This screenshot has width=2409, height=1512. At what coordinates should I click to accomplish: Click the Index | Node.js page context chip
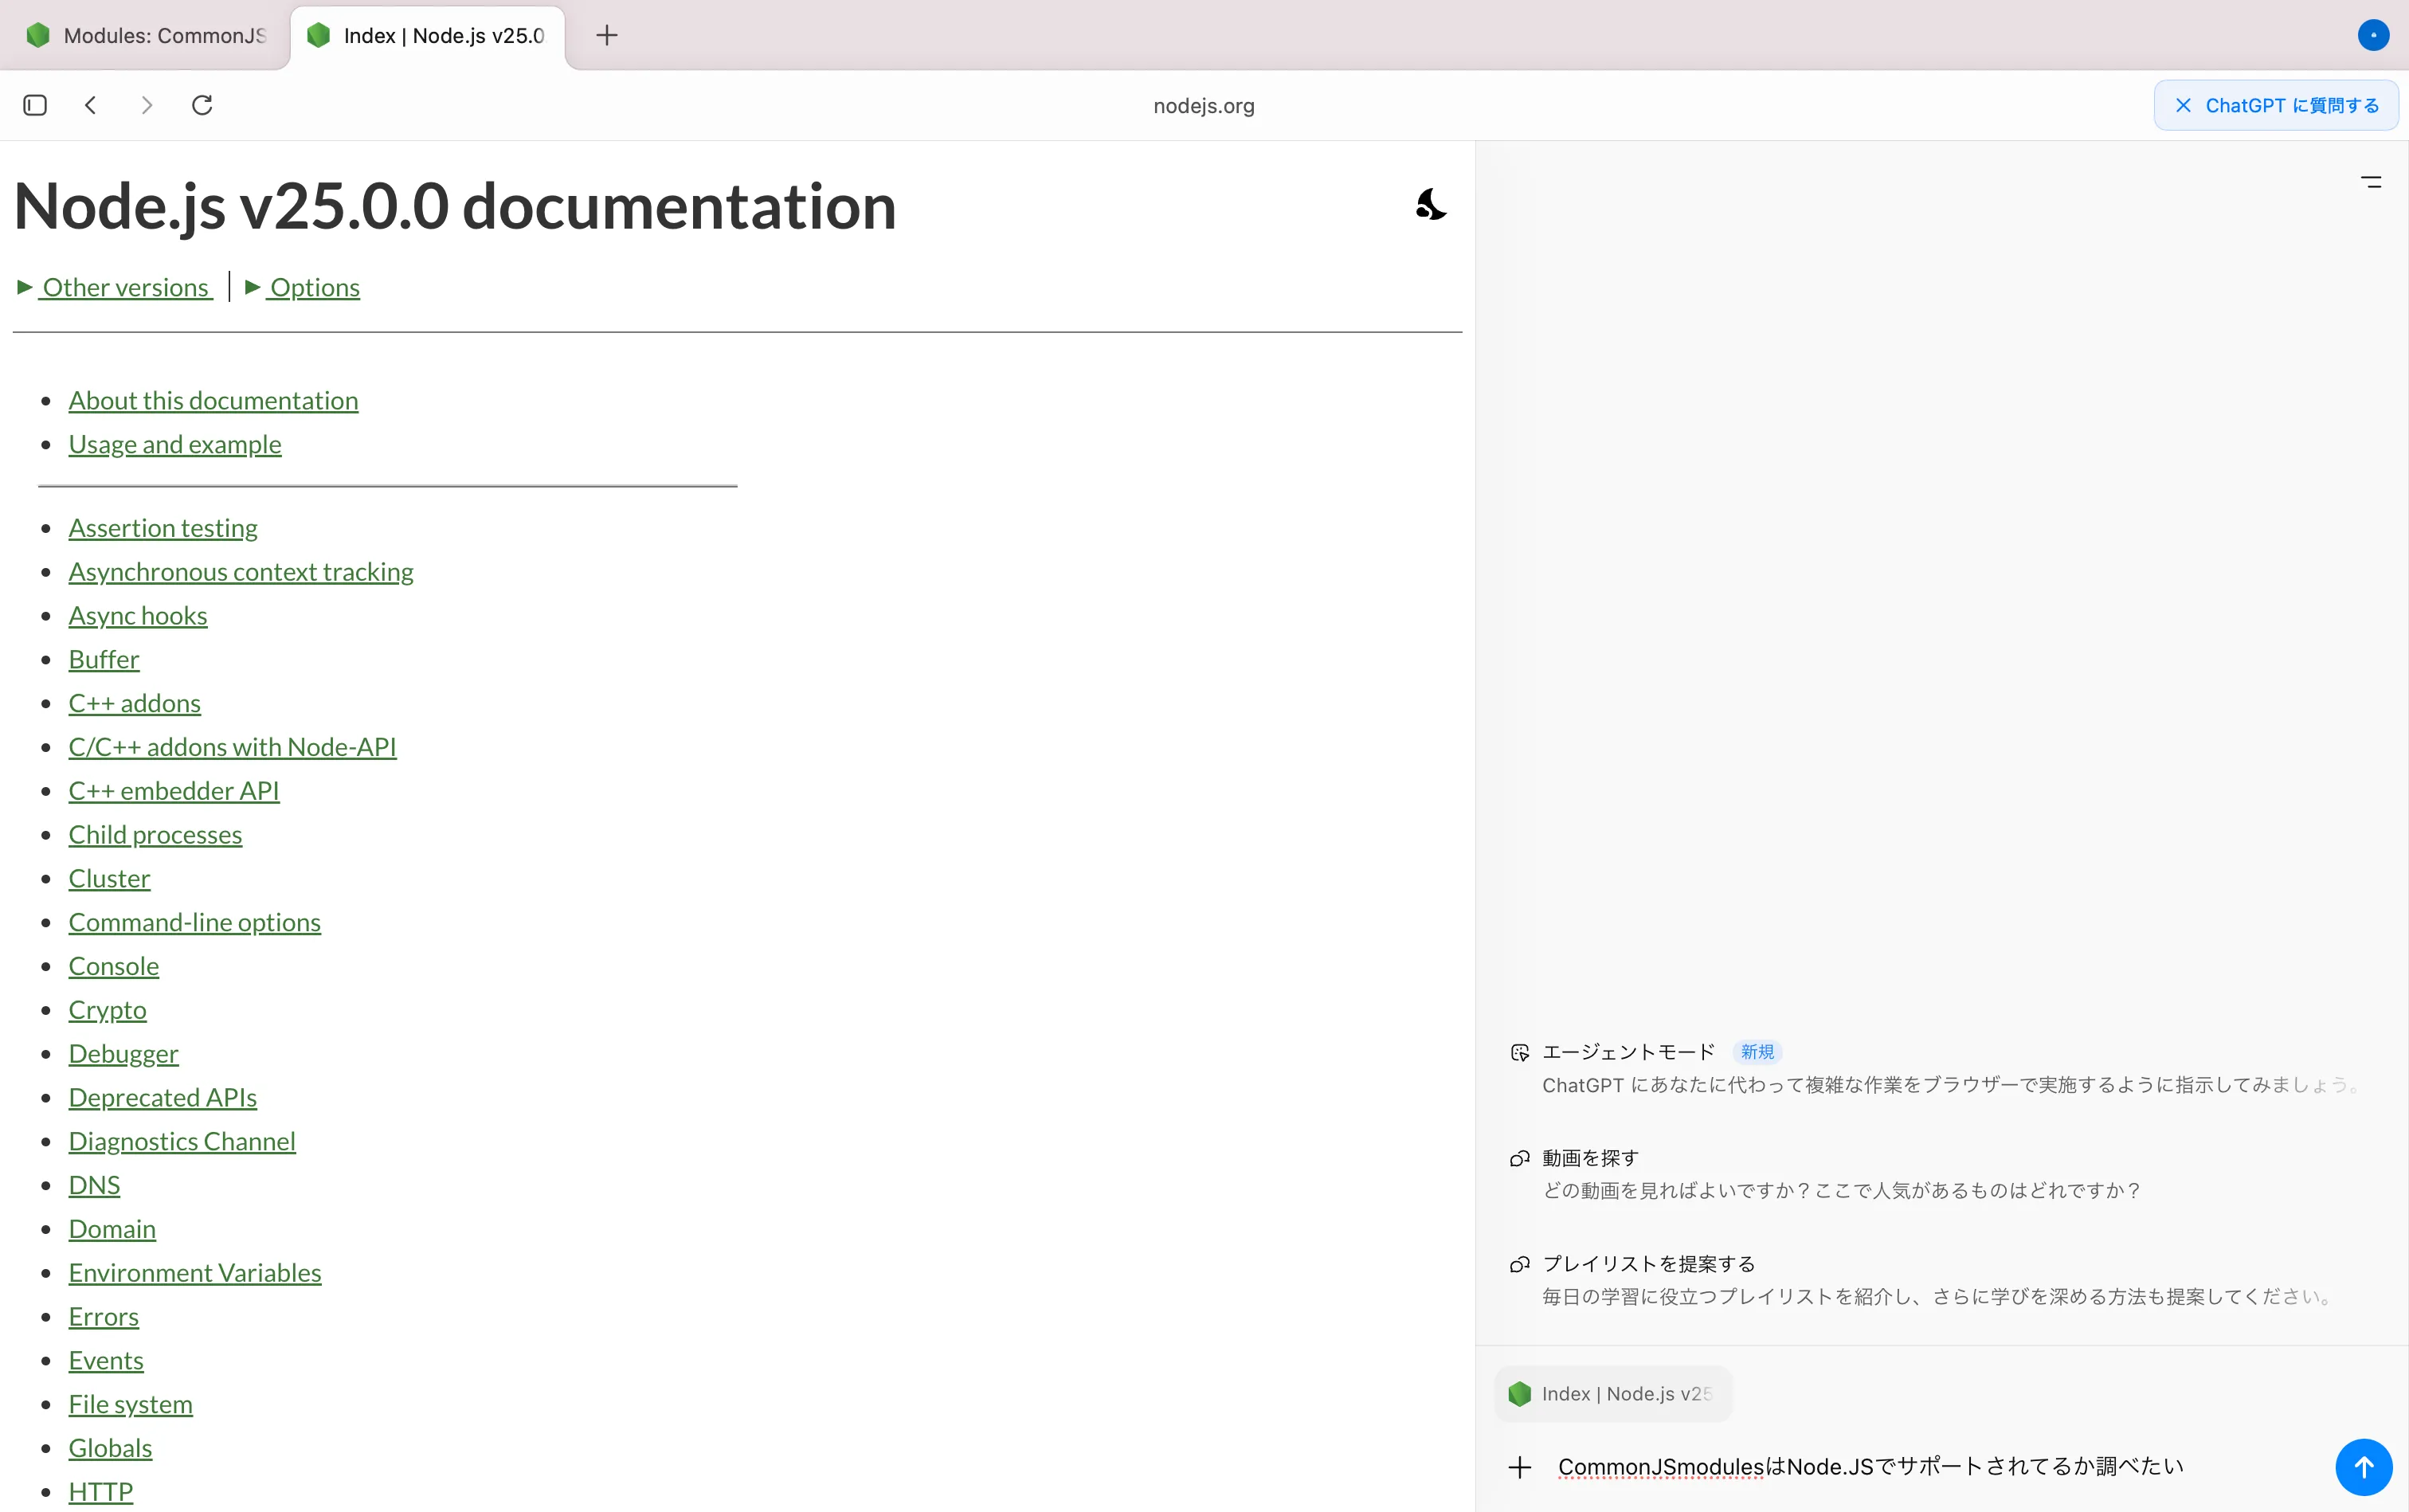(1612, 1394)
